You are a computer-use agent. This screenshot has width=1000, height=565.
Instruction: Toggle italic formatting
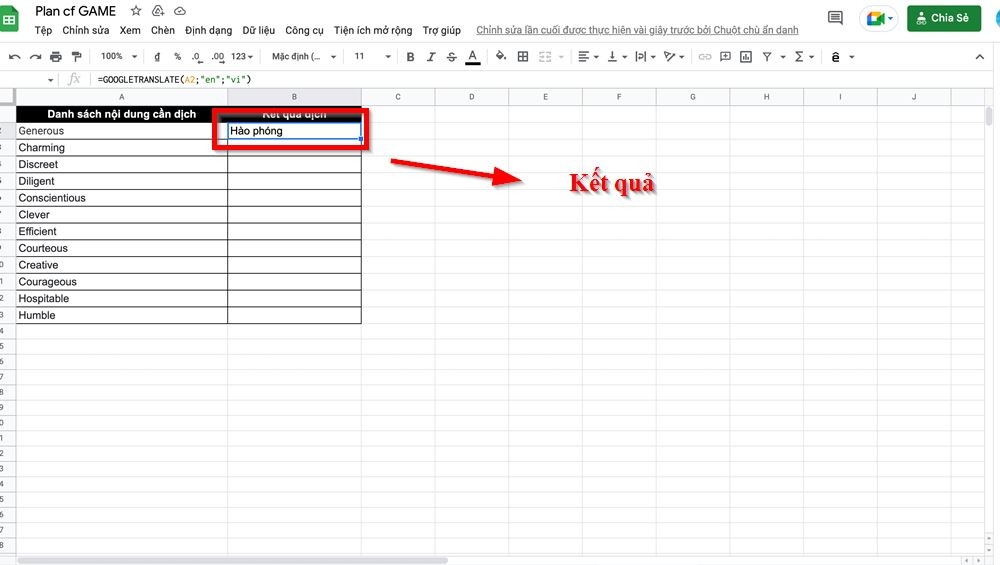pos(430,57)
